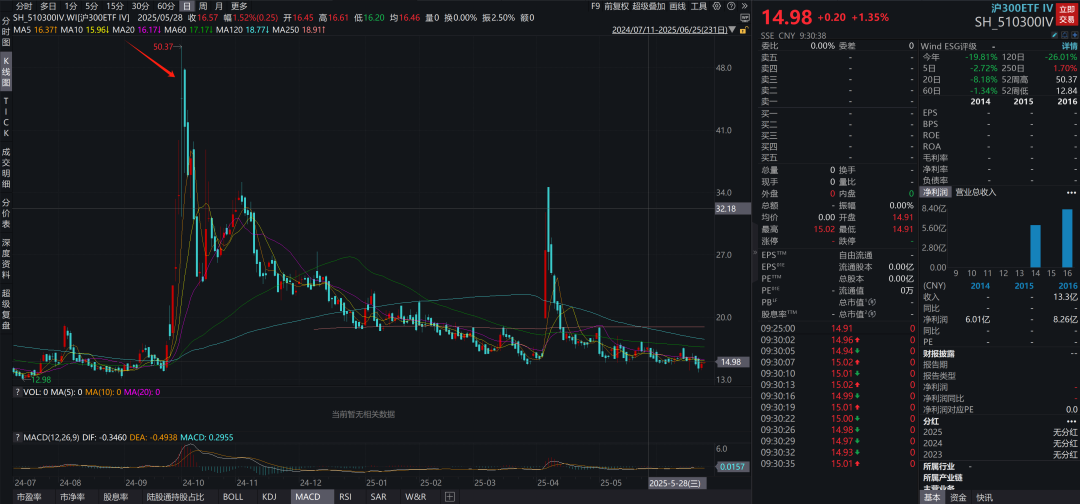The height and width of the screenshot is (504, 1080).
Task: Open 深度资料 in left sidebar
Action: 6,260
